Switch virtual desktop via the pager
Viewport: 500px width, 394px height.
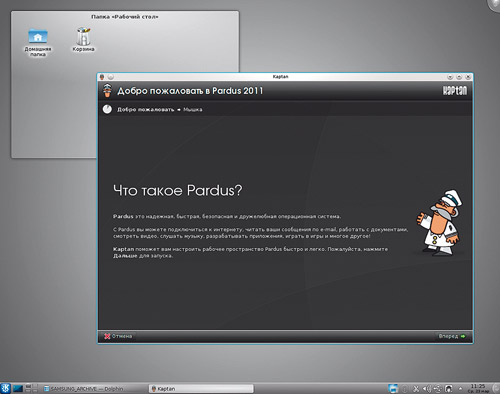(x=31, y=389)
